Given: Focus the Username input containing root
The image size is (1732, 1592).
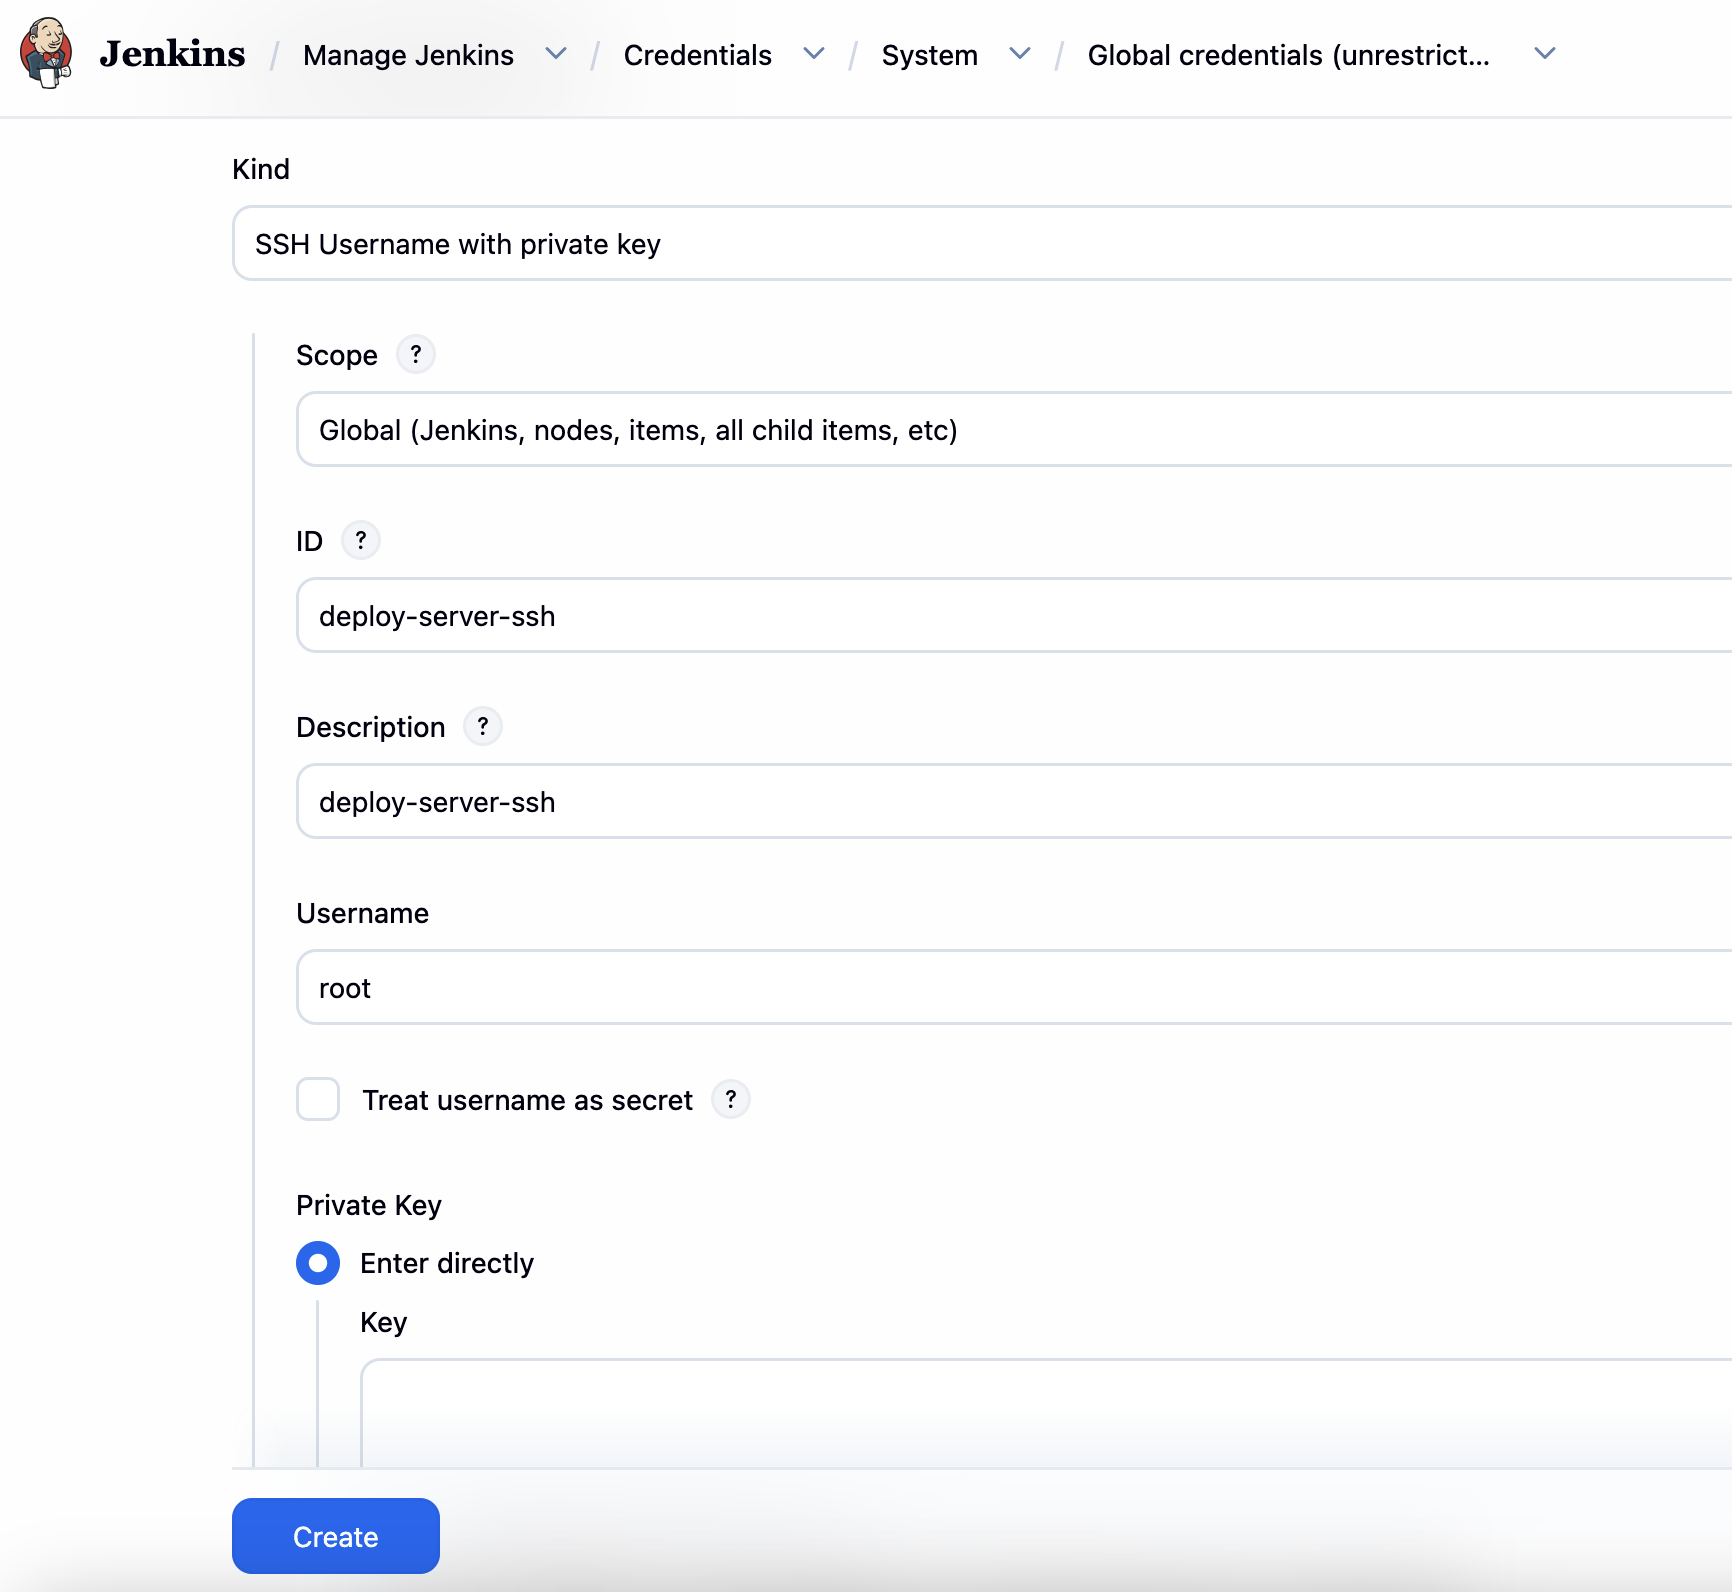Looking at the screenshot, I should click(1010, 988).
